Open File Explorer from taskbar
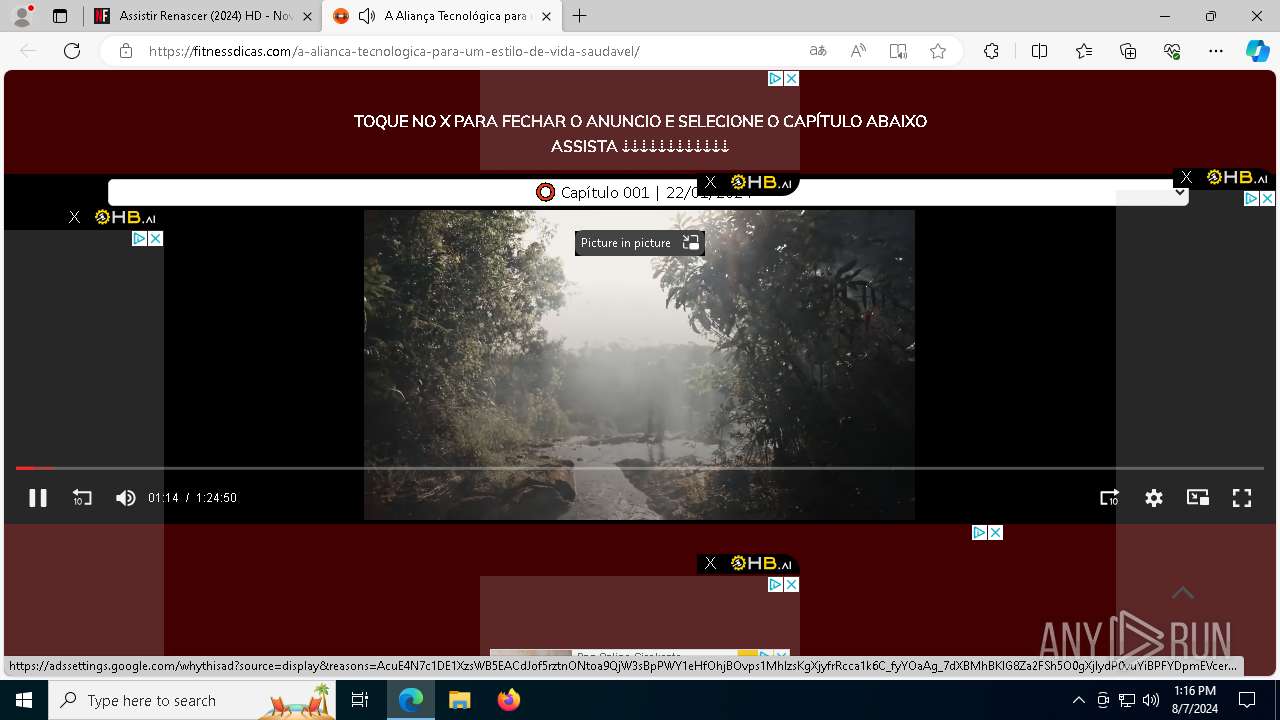The image size is (1280, 720). 459,700
